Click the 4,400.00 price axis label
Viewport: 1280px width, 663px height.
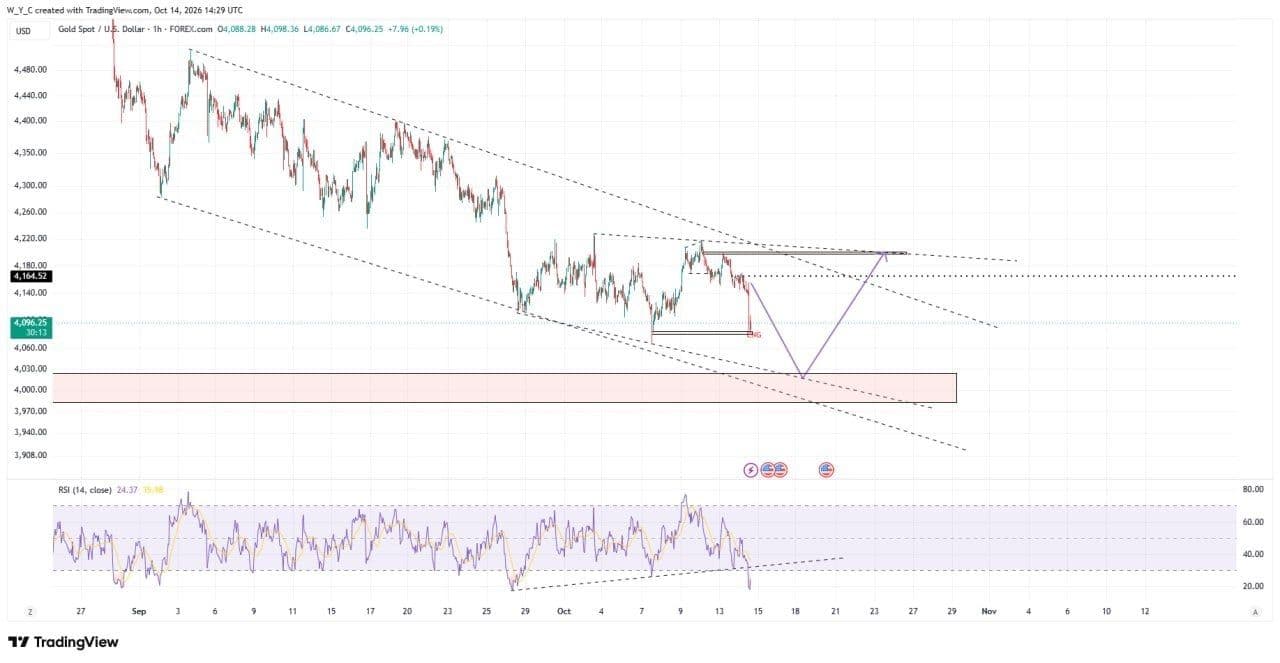(x=31, y=121)
